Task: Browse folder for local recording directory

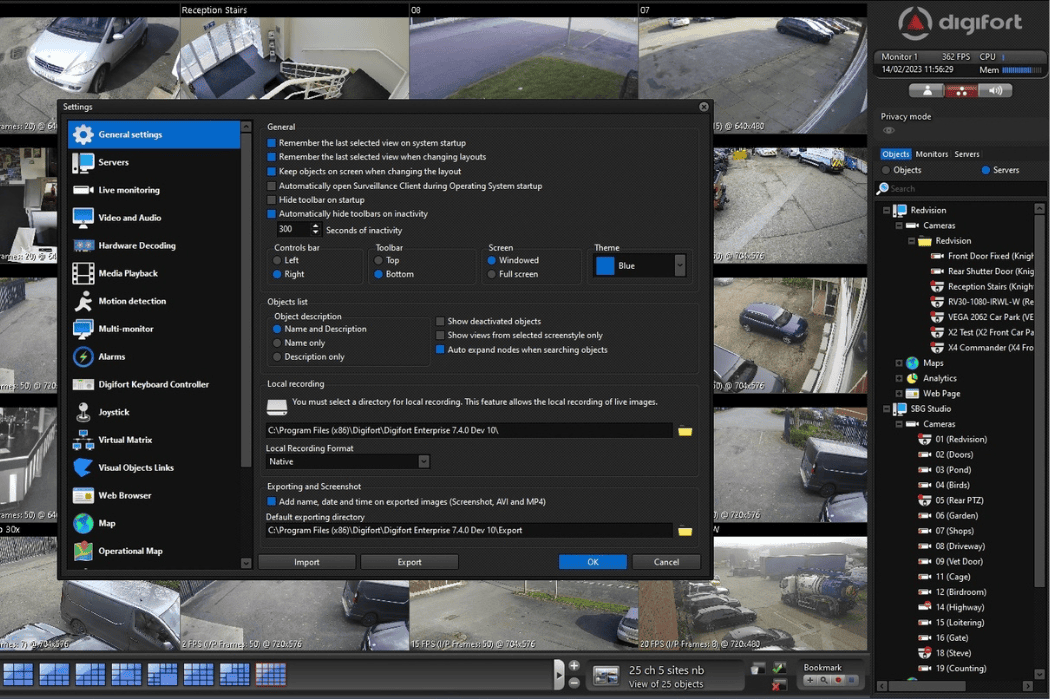Action: [x=685, y=430]
